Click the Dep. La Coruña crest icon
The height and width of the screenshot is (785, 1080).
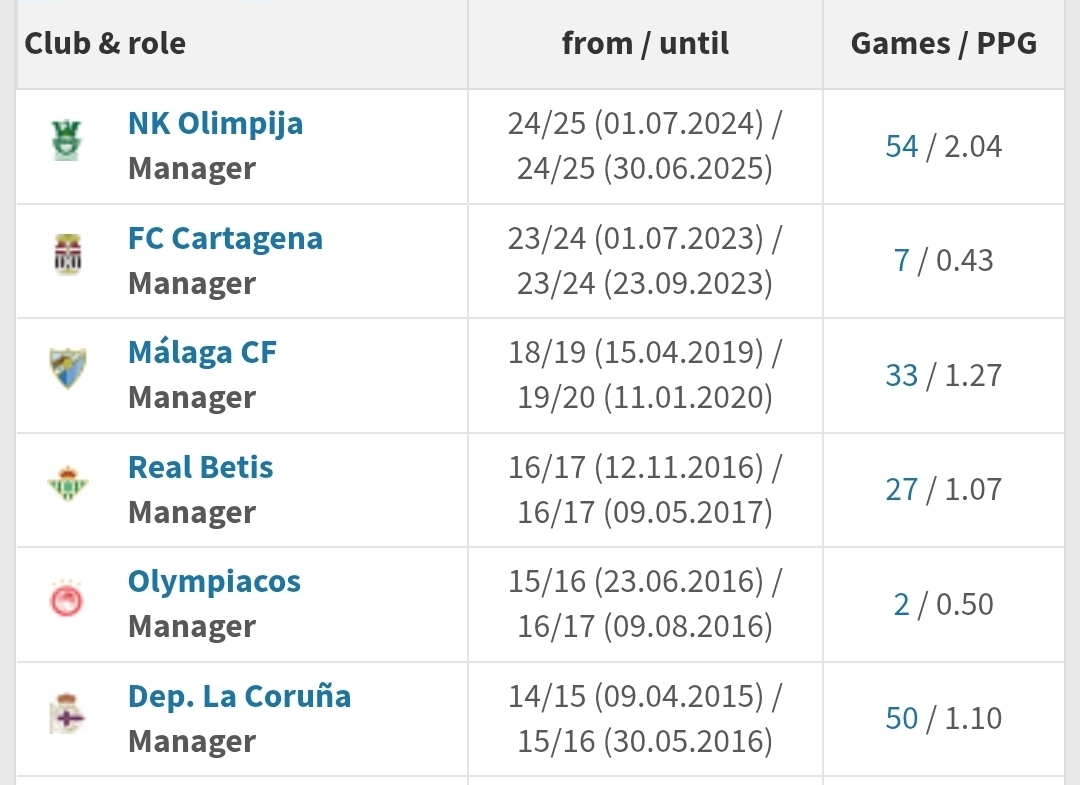[x=67, y=713]
